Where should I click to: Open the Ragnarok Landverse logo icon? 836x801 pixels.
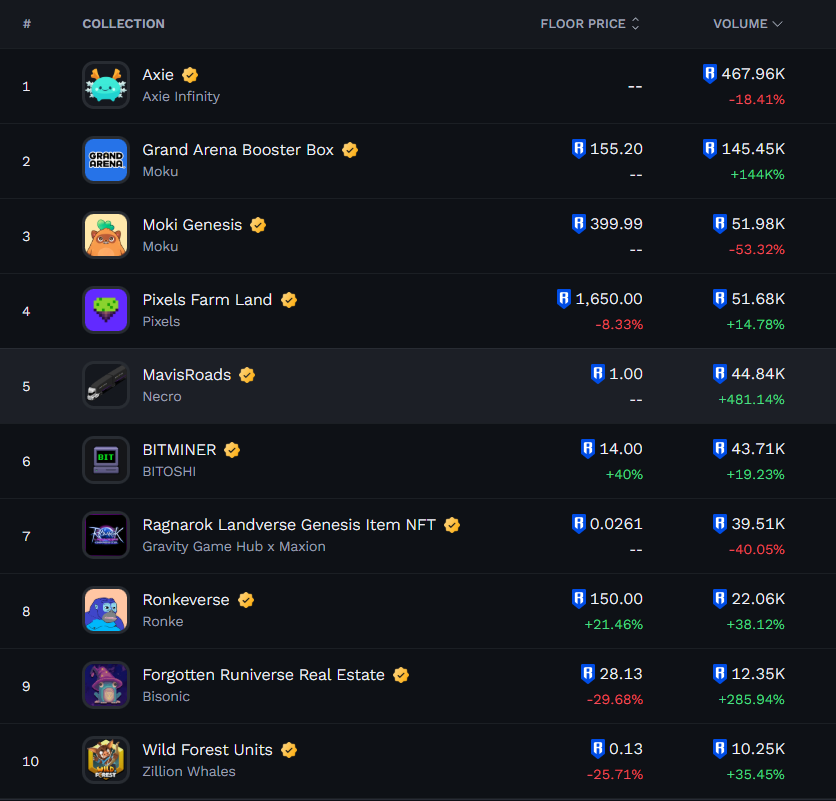106,535
